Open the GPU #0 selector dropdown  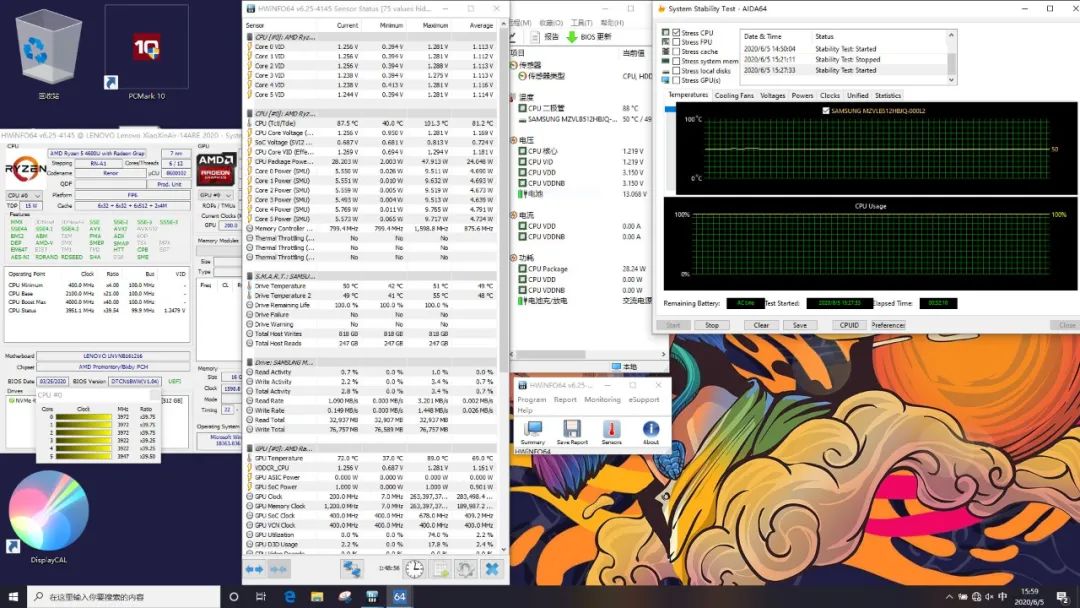point(216,195)
